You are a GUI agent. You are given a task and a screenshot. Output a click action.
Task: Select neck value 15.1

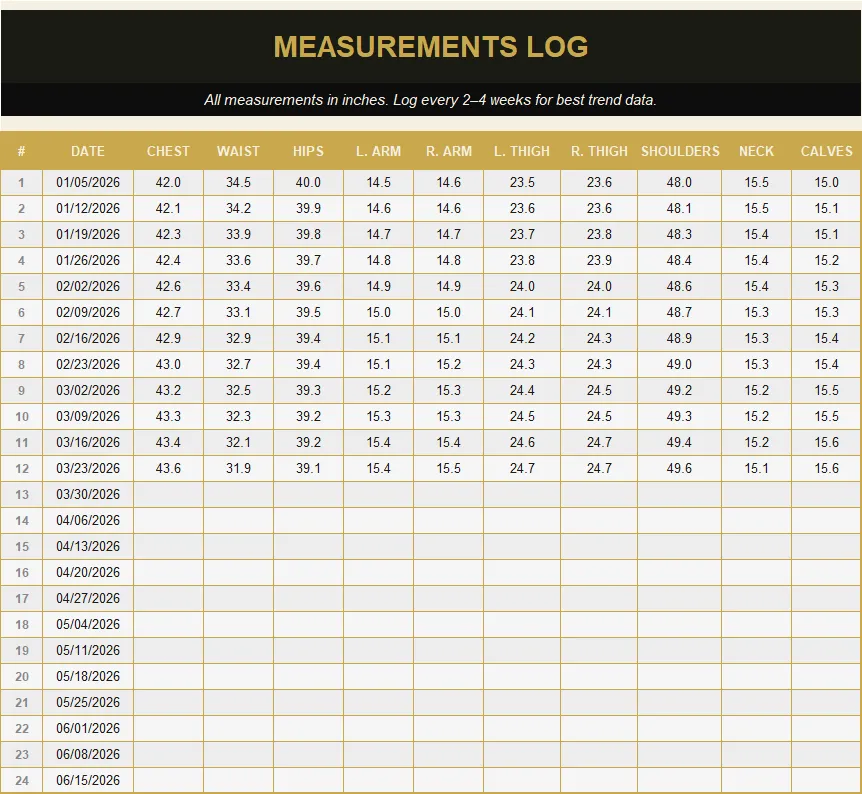756,468
